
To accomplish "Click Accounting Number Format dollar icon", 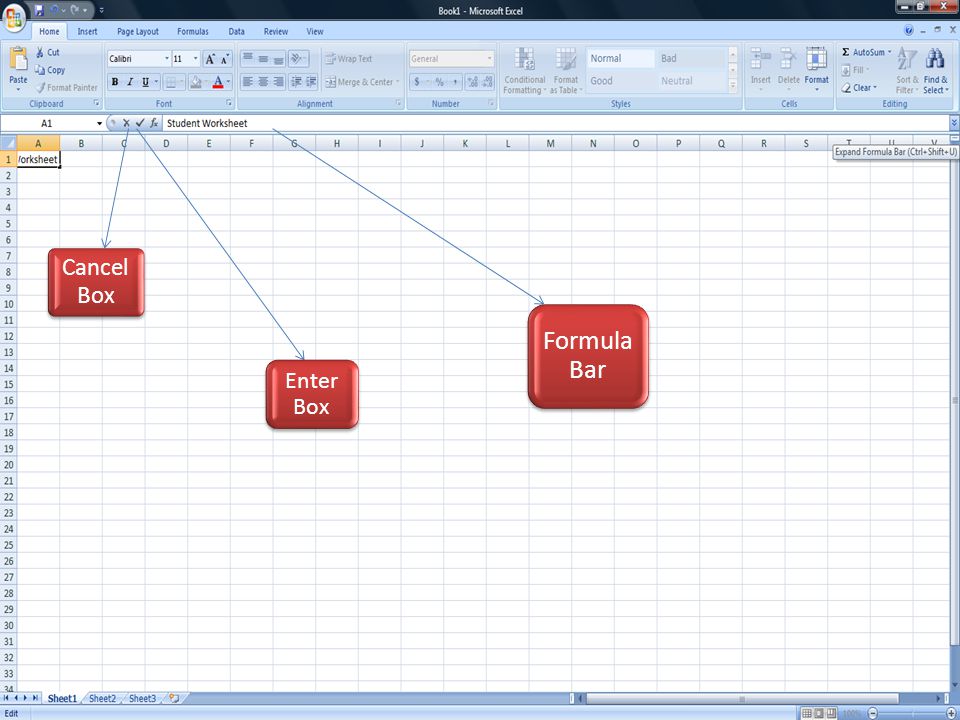I will click(x=417, y=82).
